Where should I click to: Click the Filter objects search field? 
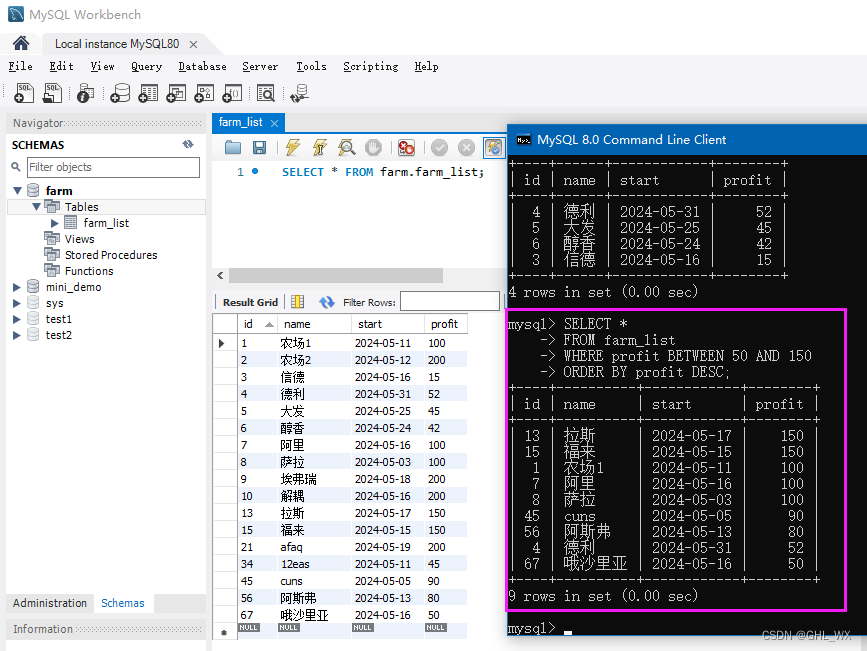point(113,167)
